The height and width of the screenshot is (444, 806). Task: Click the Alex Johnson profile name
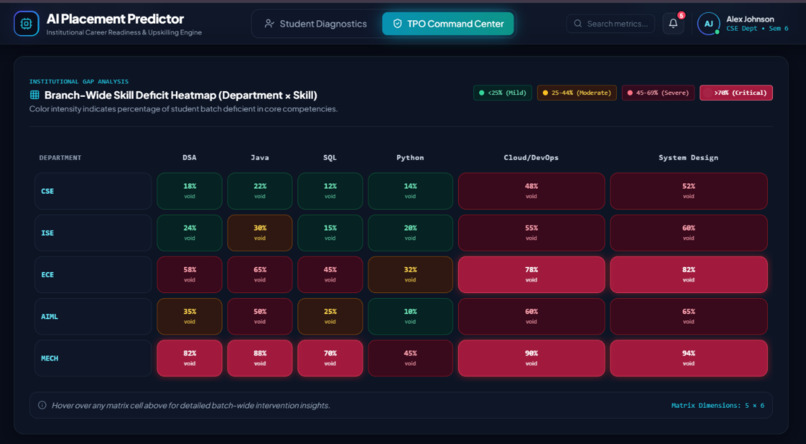(750, 19)
